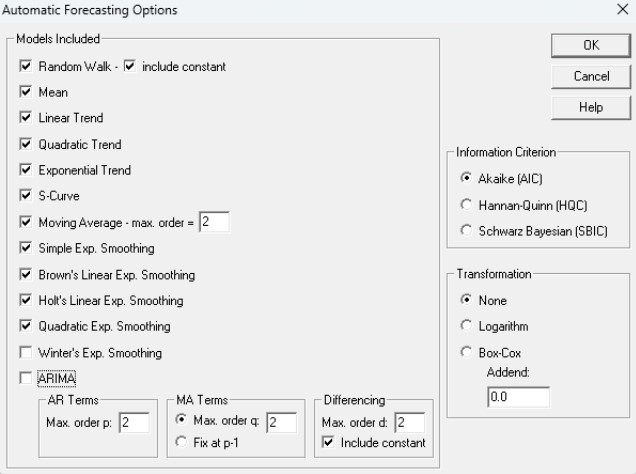Enable Winter's Exp. Smoothing model
Screen dimensions: 636x474
click(26, 352)
